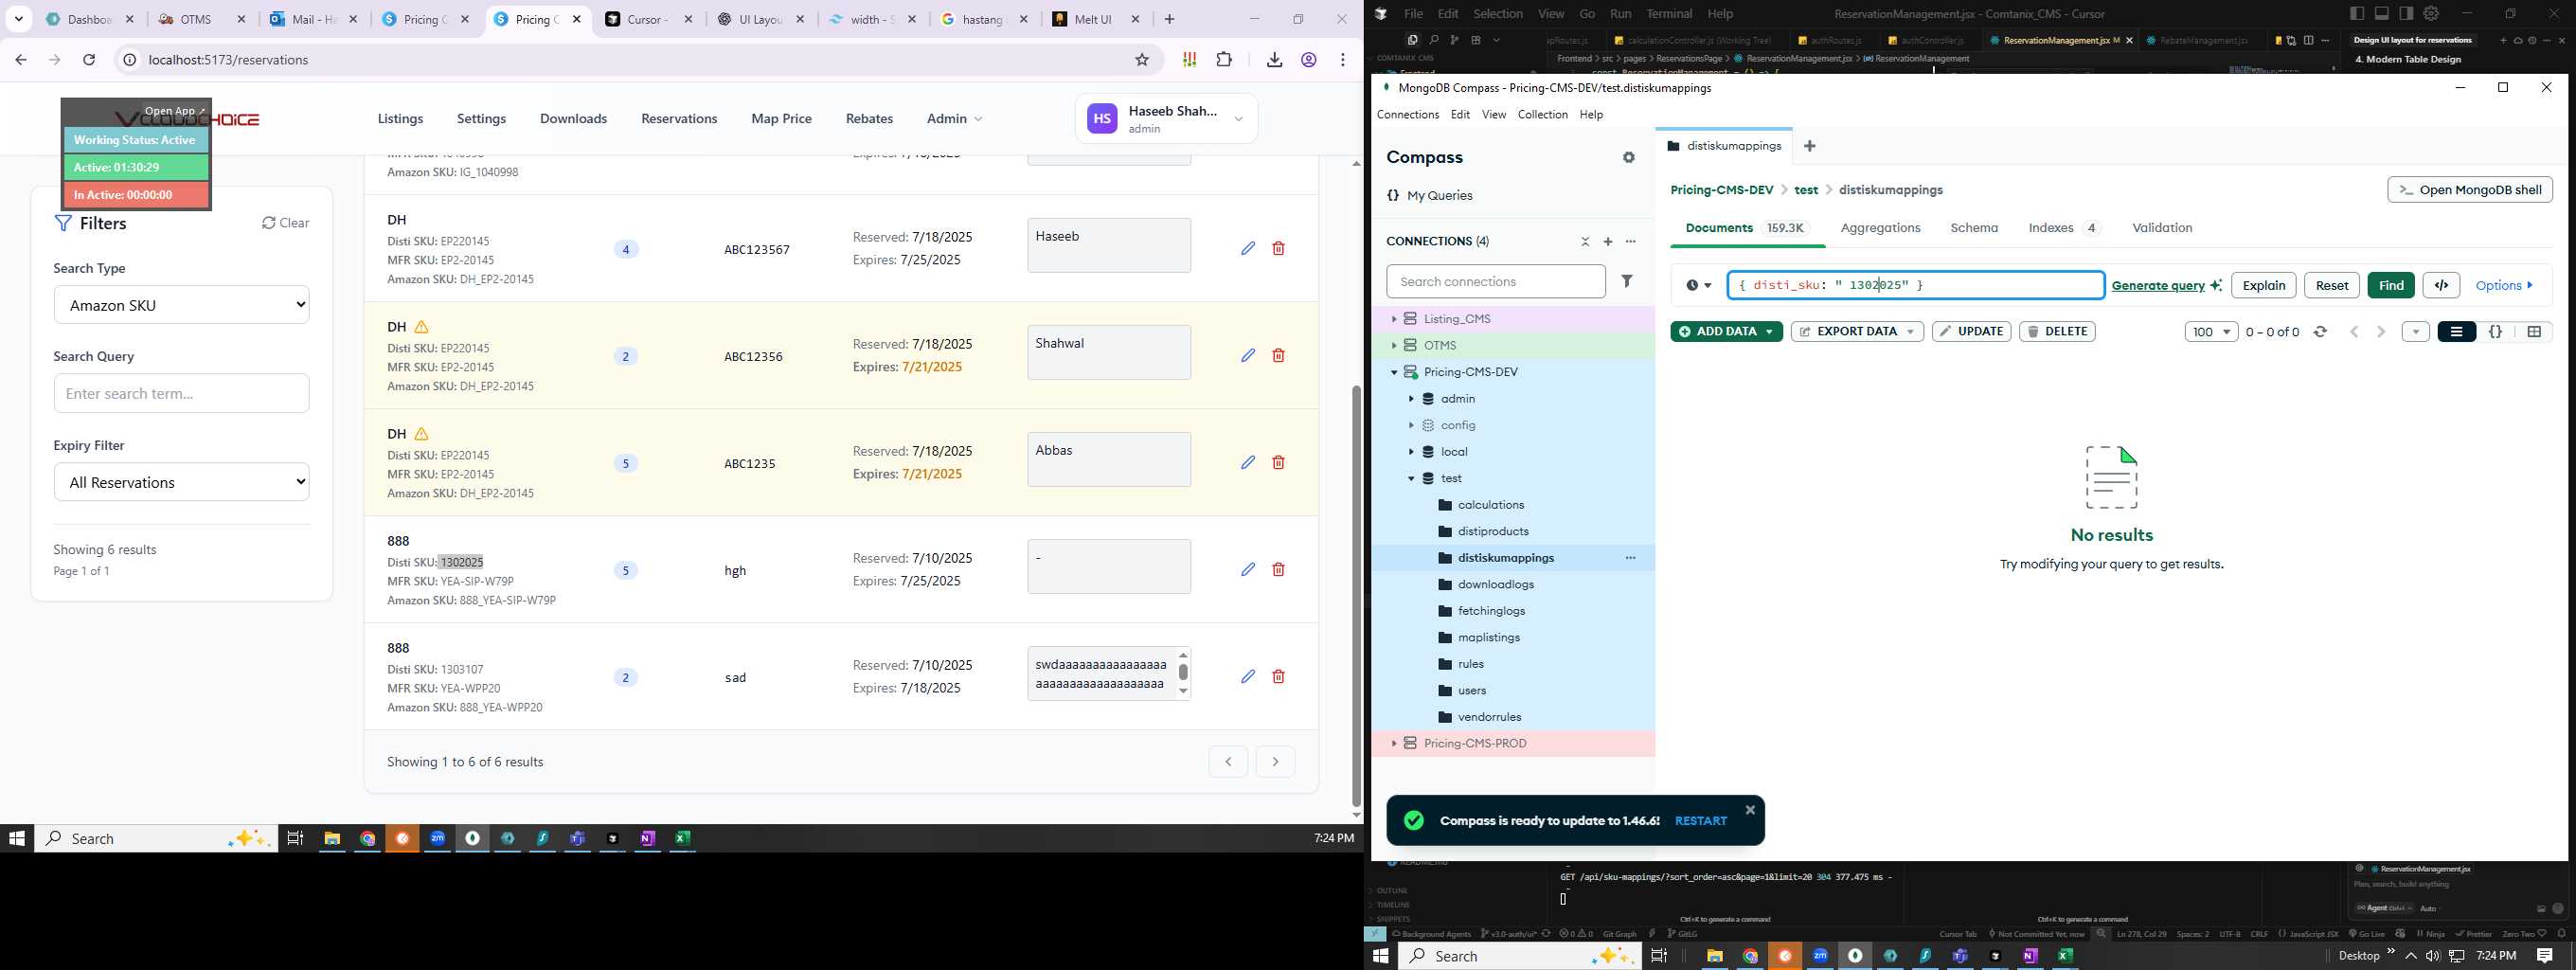This screenshot has height=970, width=2576.
Task: Go to Map Price nav item
Action: (x=781, y=119)
